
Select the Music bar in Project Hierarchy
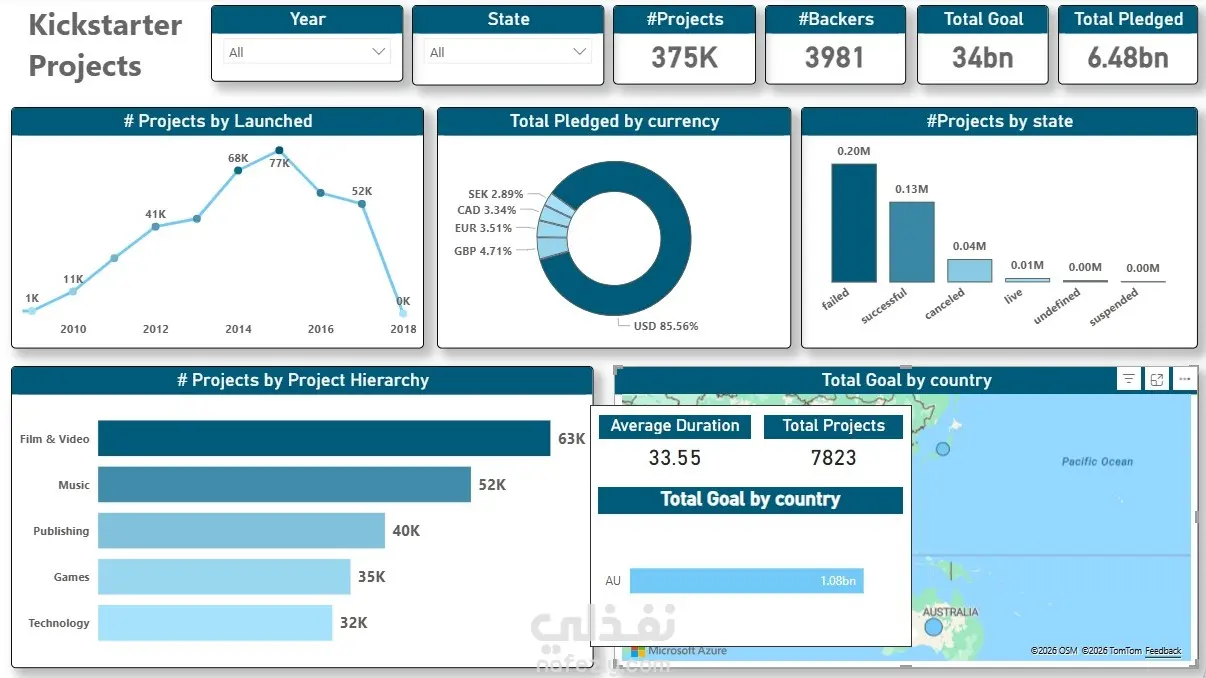click(284, 484)
